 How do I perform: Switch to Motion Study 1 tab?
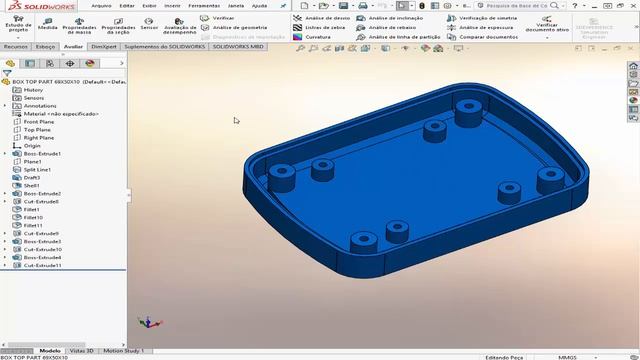pyautogui.click(x=123, y=351)
